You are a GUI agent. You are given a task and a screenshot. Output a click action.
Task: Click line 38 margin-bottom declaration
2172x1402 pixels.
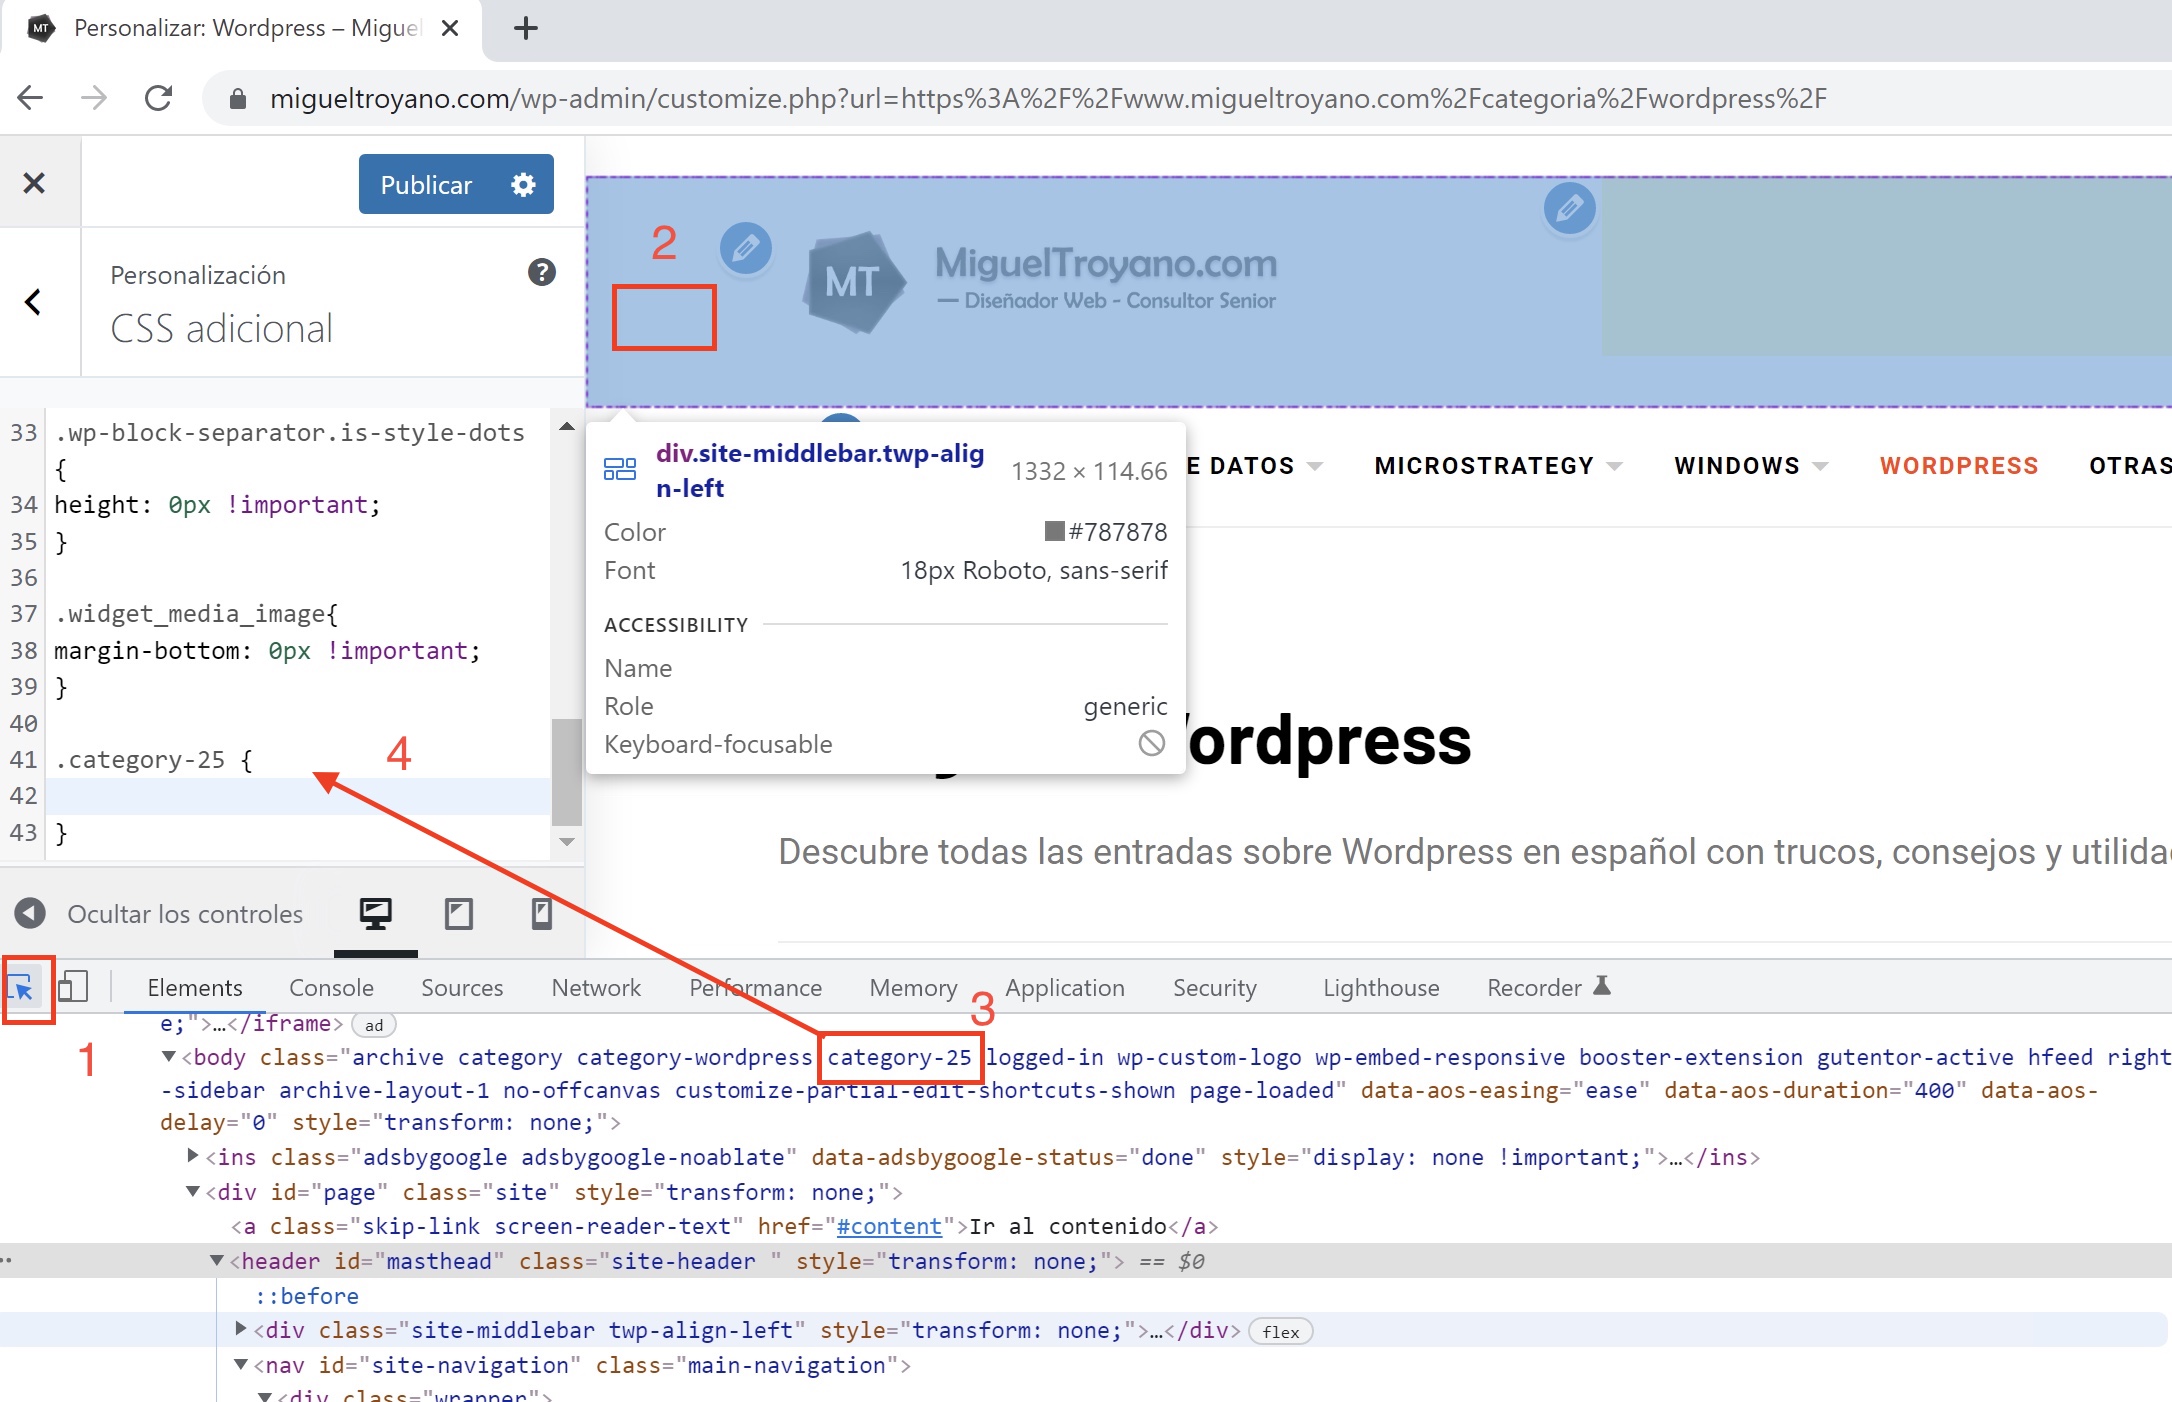pyautogui.click(x=267, y=651)
